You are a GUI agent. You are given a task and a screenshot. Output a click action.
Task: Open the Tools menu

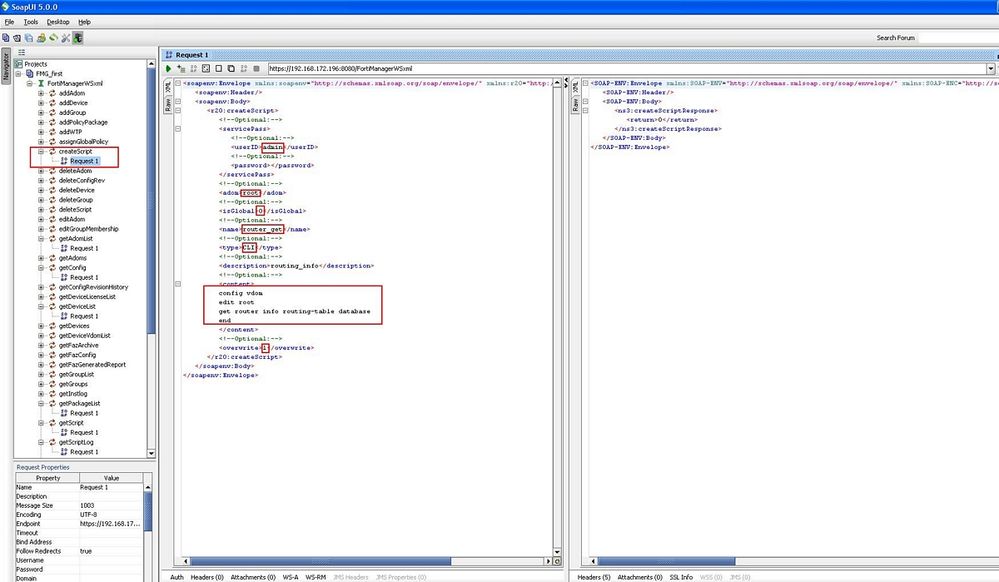(x=31, y=21)
